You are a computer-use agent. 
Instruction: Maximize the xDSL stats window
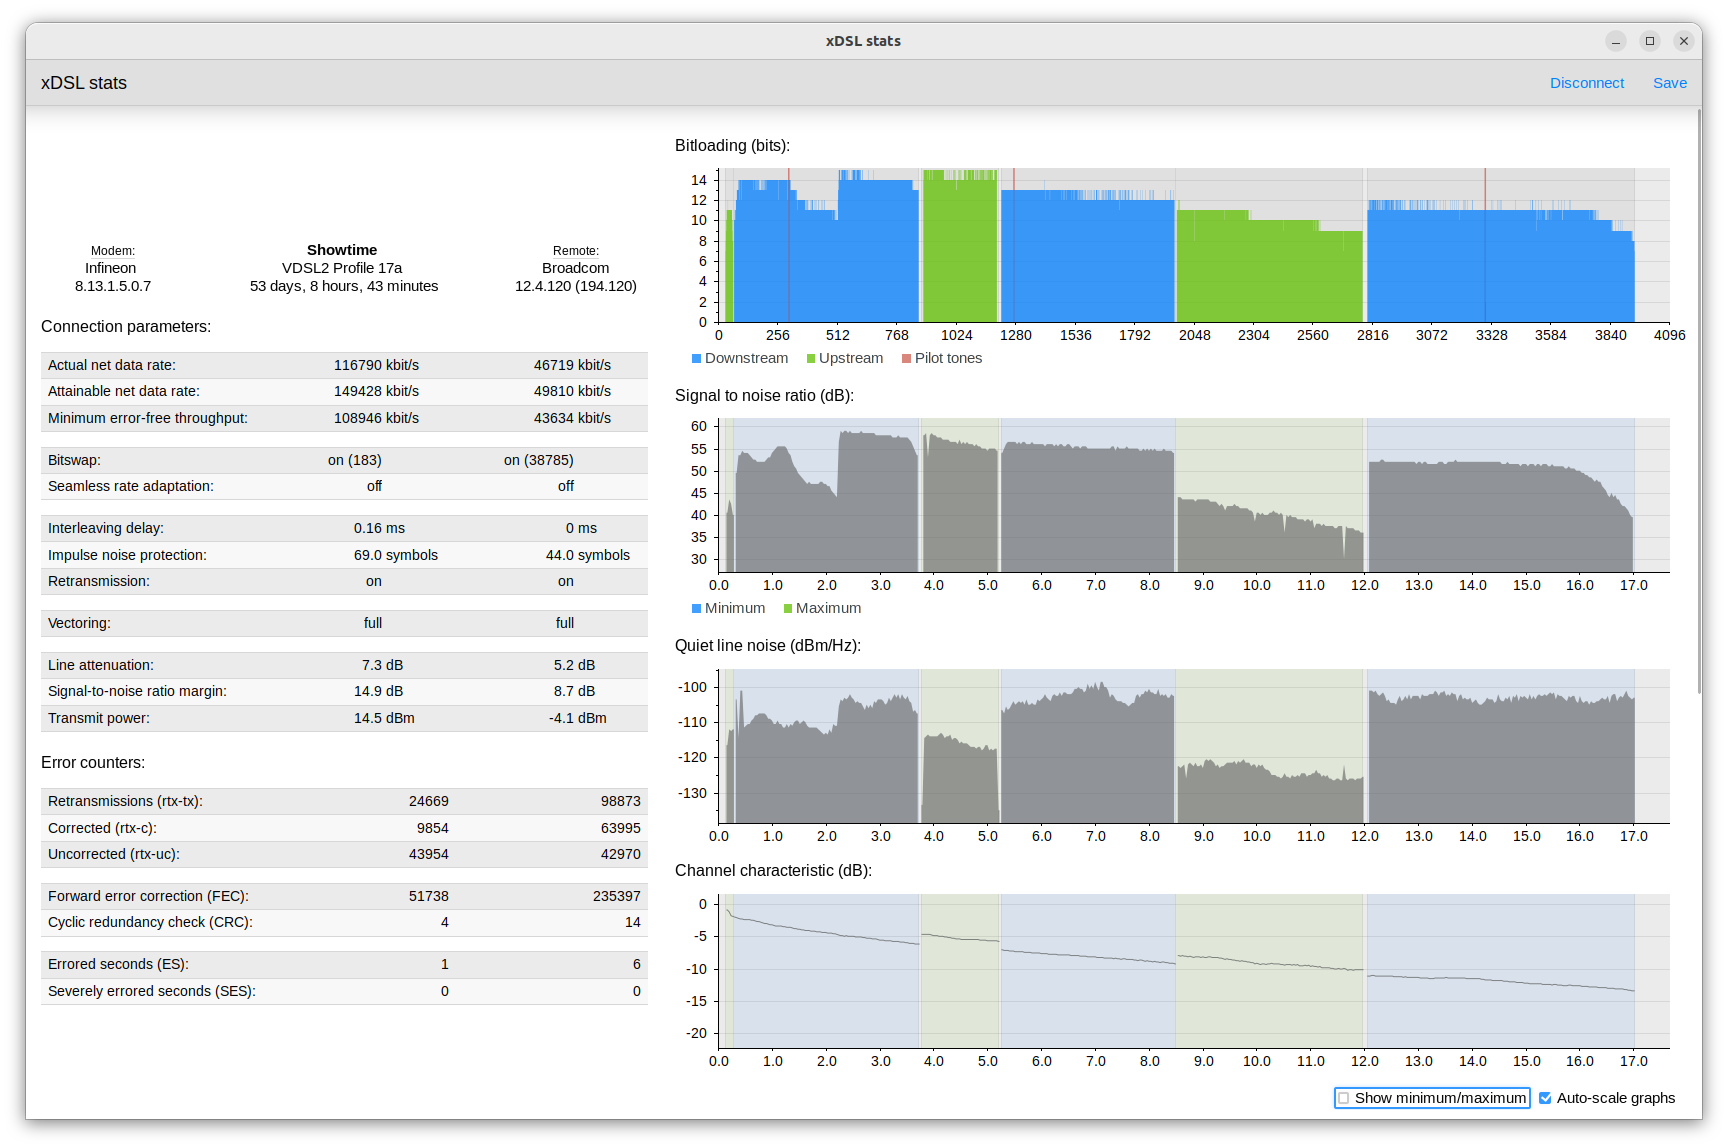[x=1650, y=41]
